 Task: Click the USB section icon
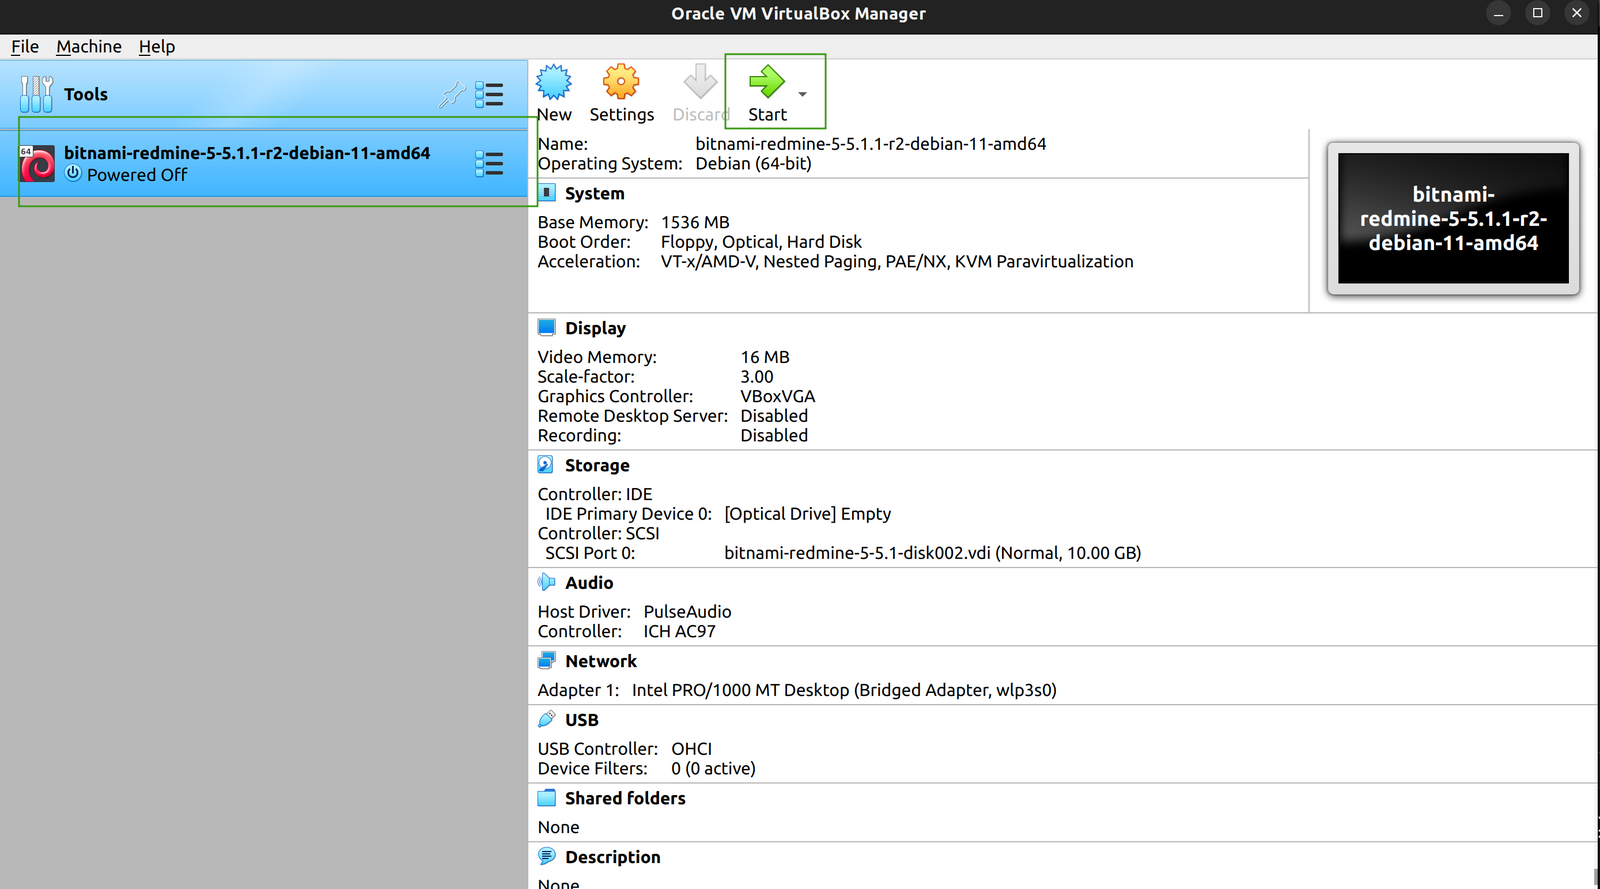click(x=546, y=720)
